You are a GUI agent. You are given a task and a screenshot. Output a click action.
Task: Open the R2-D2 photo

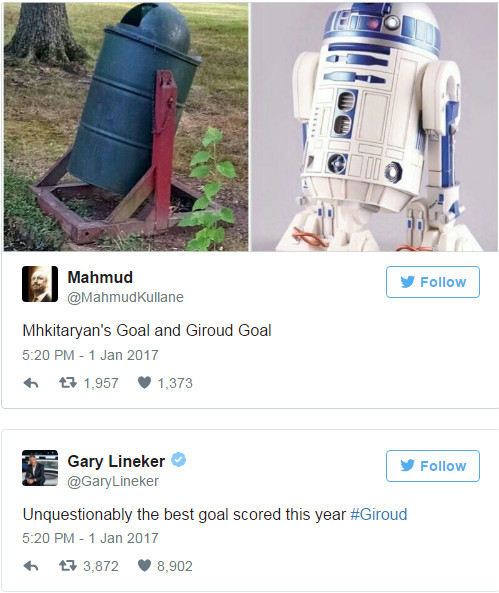coord(375,126)
